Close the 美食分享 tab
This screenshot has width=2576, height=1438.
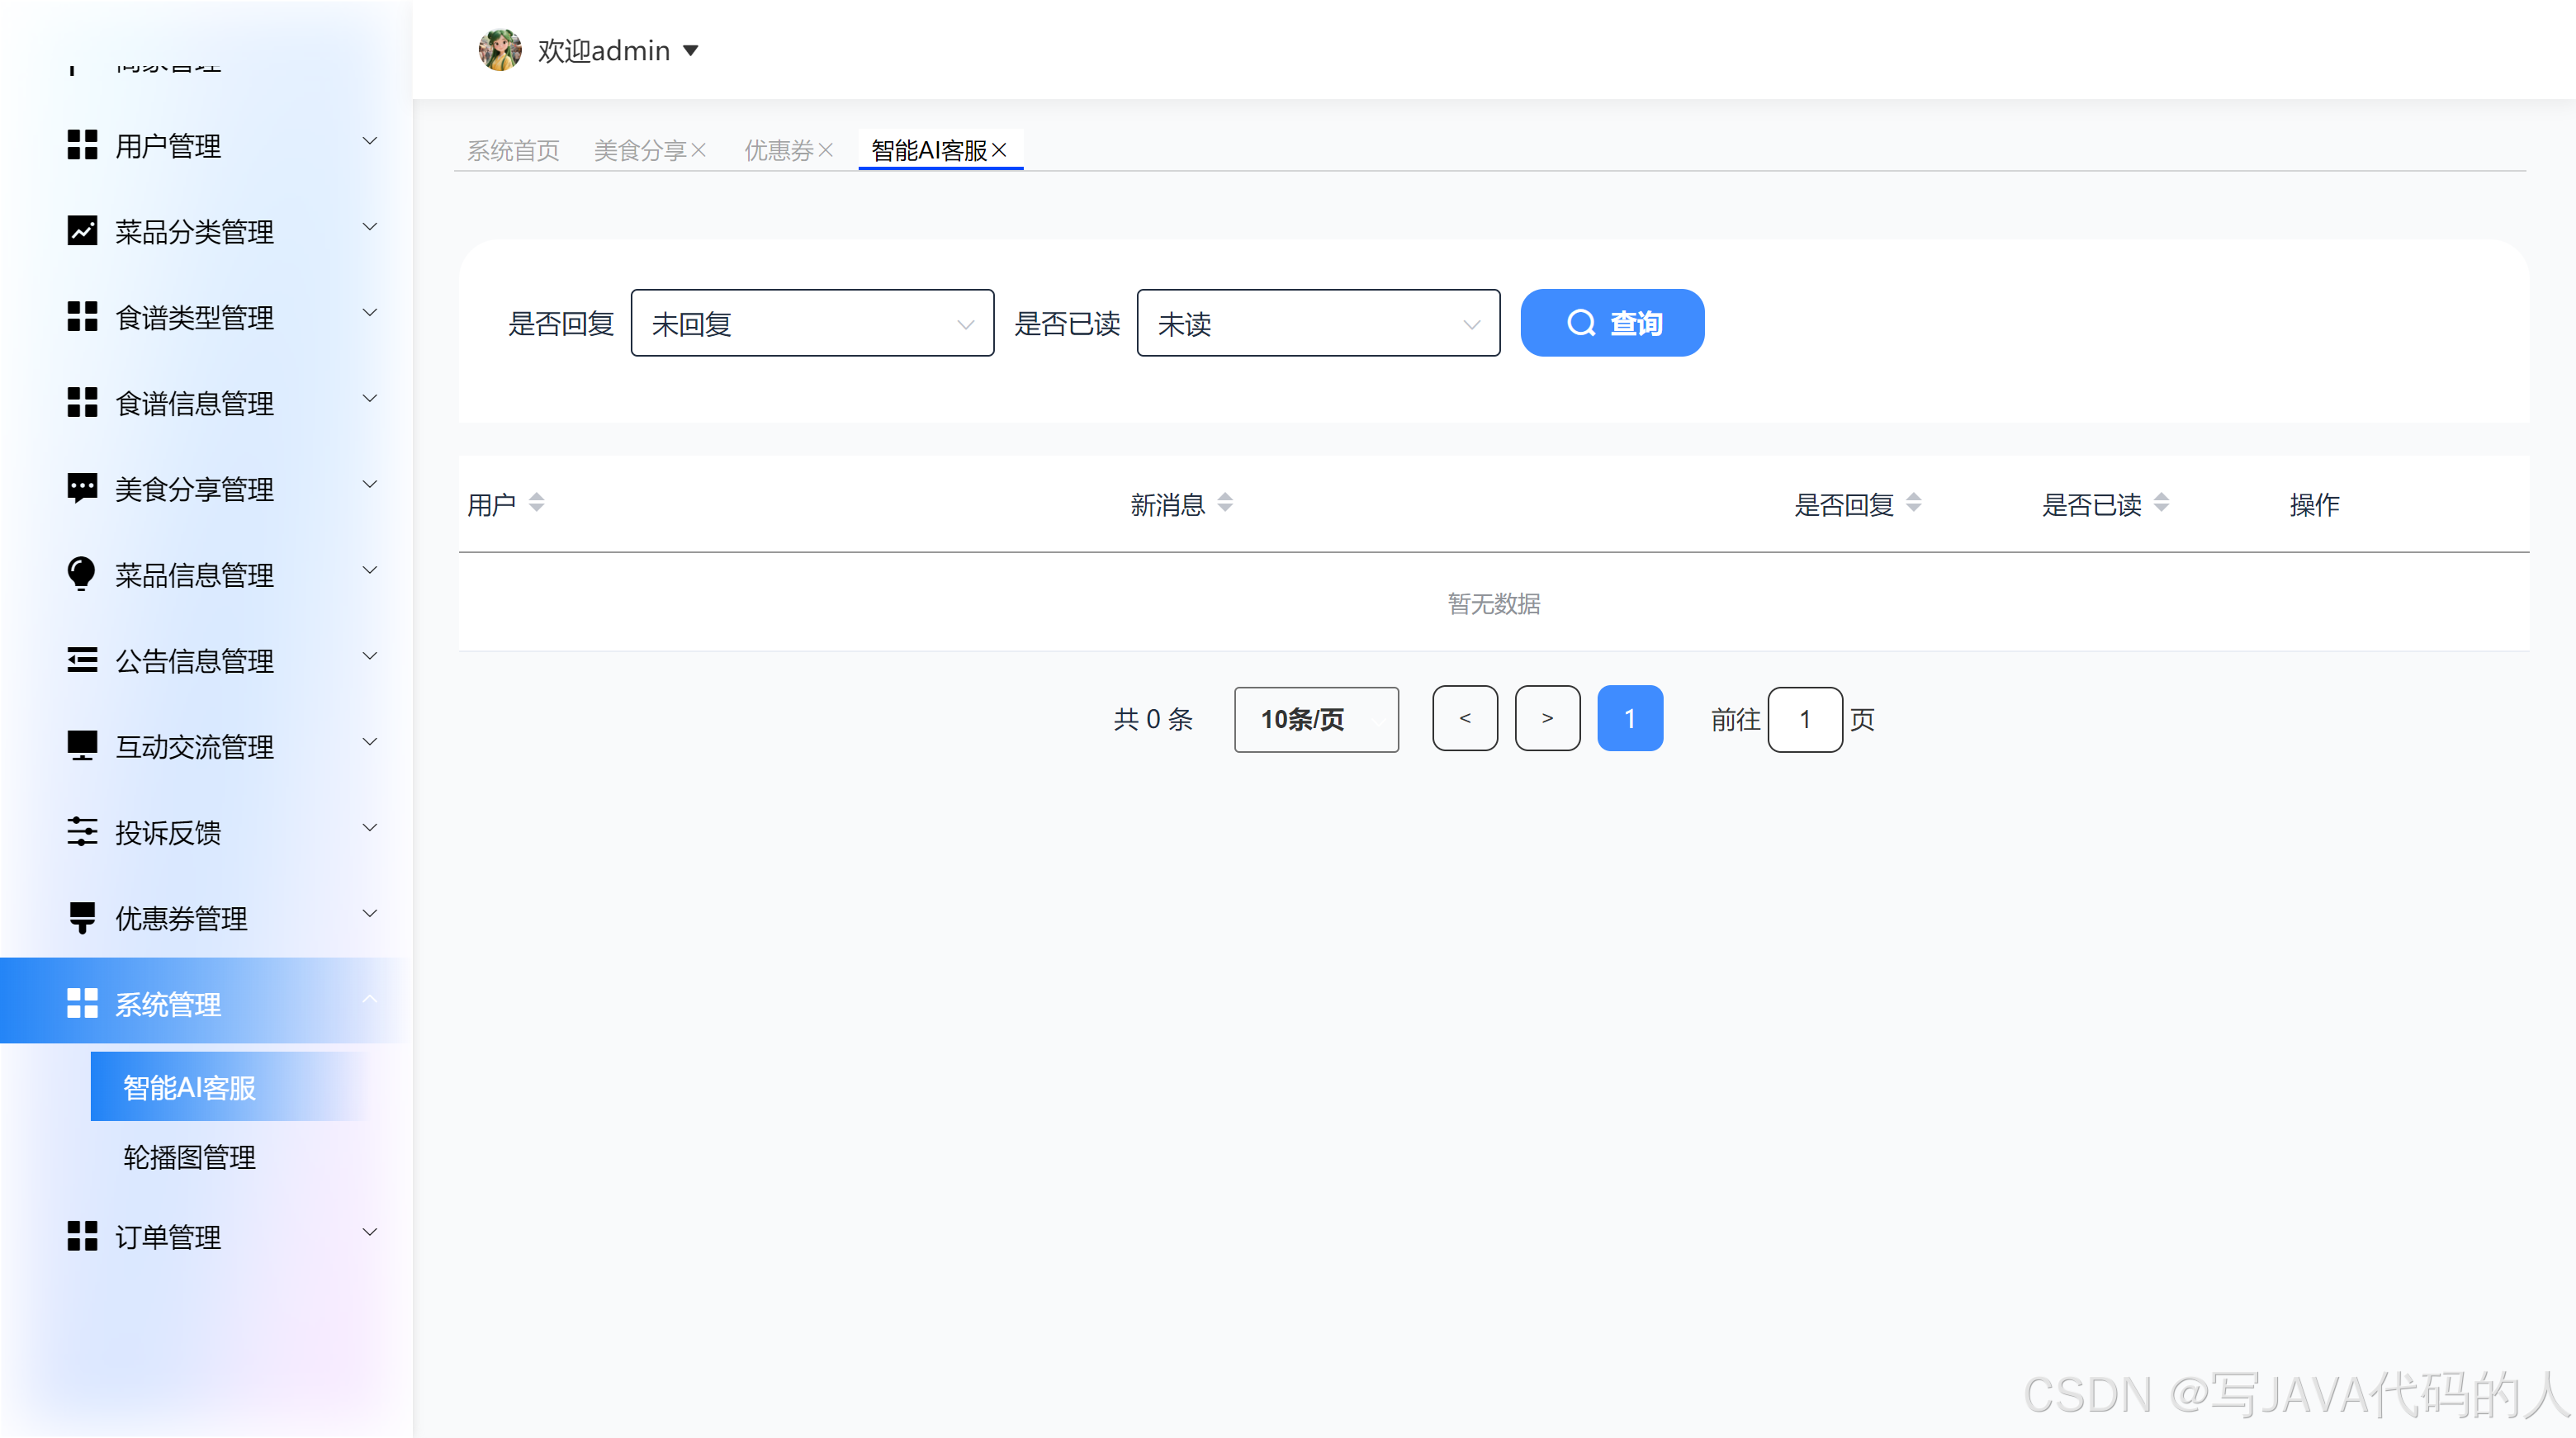(699, 150)
